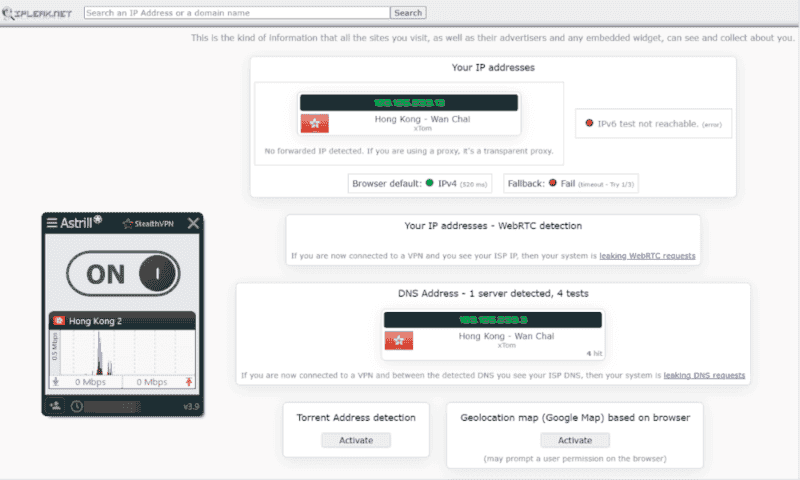Image resolution: width=800 pixels, height=480 pixels.
Task: Select the Hong Kong 2 server bar
Action: (x=122, y=321)
